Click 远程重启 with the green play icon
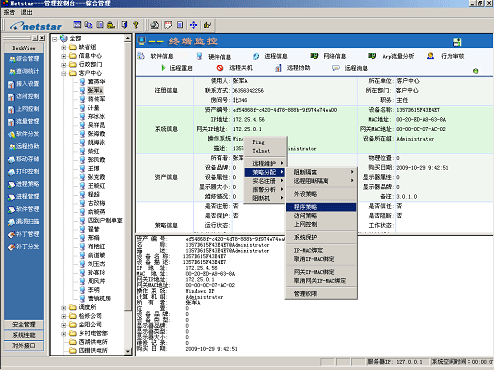 pos(177,68)
